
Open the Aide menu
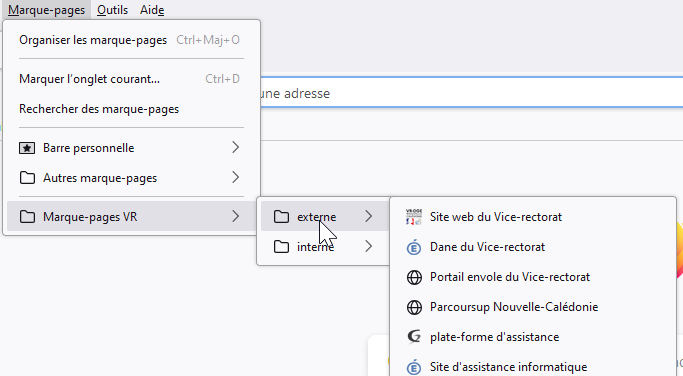coord(152,10)
